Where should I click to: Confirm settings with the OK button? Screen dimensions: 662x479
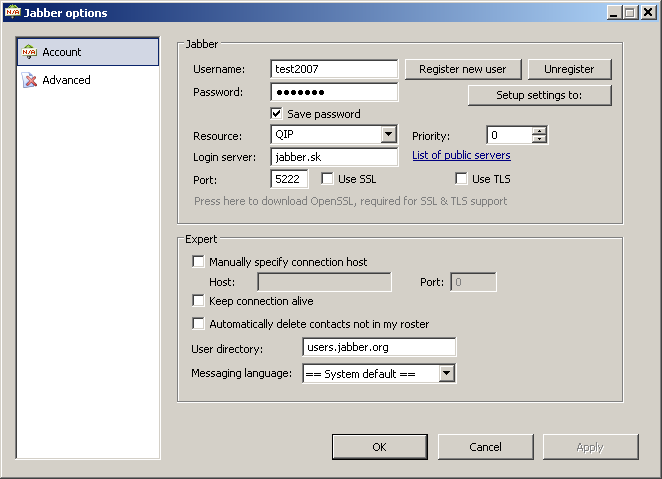pos(380,447)
